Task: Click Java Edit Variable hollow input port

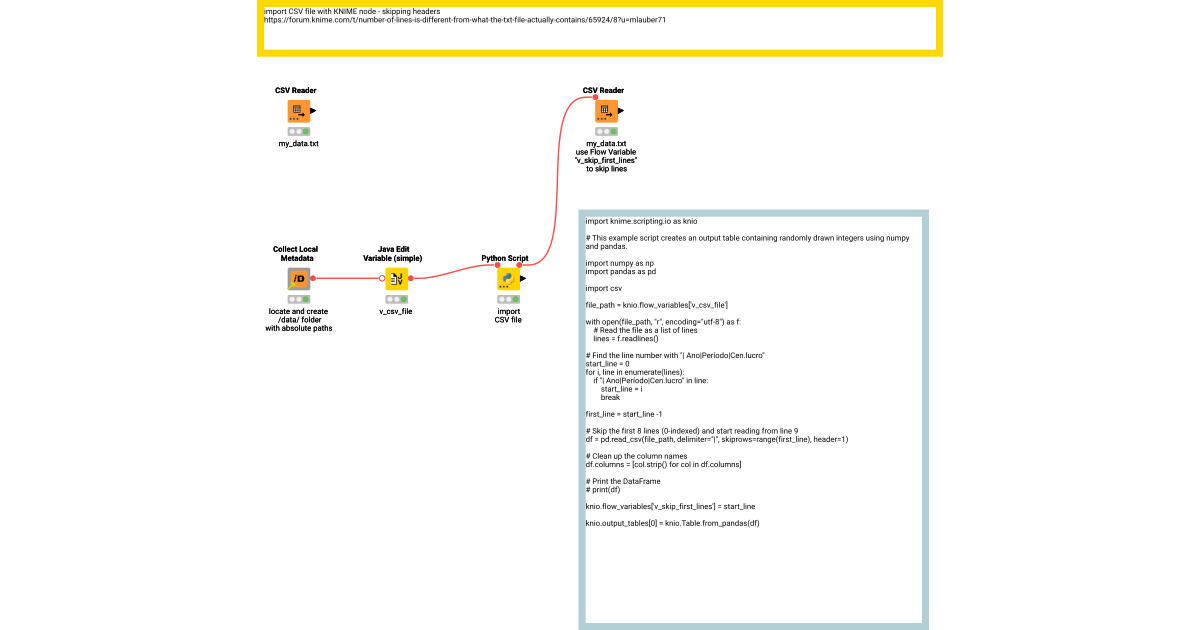Action: click(x=381, y=279)
